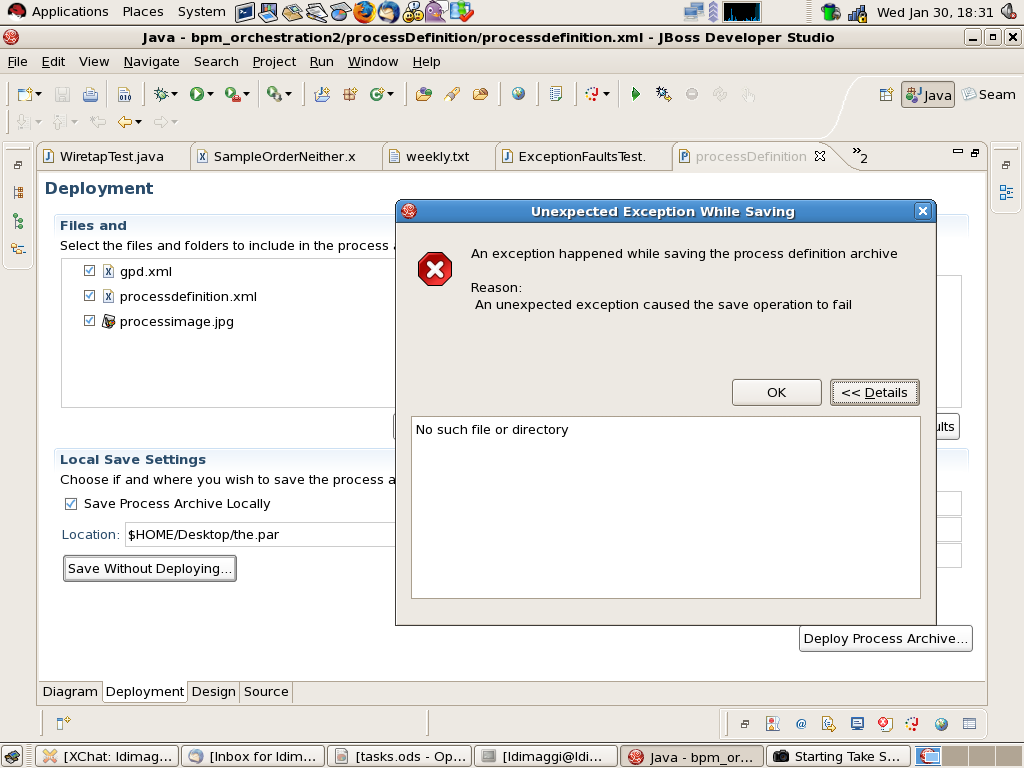The width and height of the screenshot is (1024, 768).
Task: Open the tasks.ods taskbar window
Action: [399, 756]
